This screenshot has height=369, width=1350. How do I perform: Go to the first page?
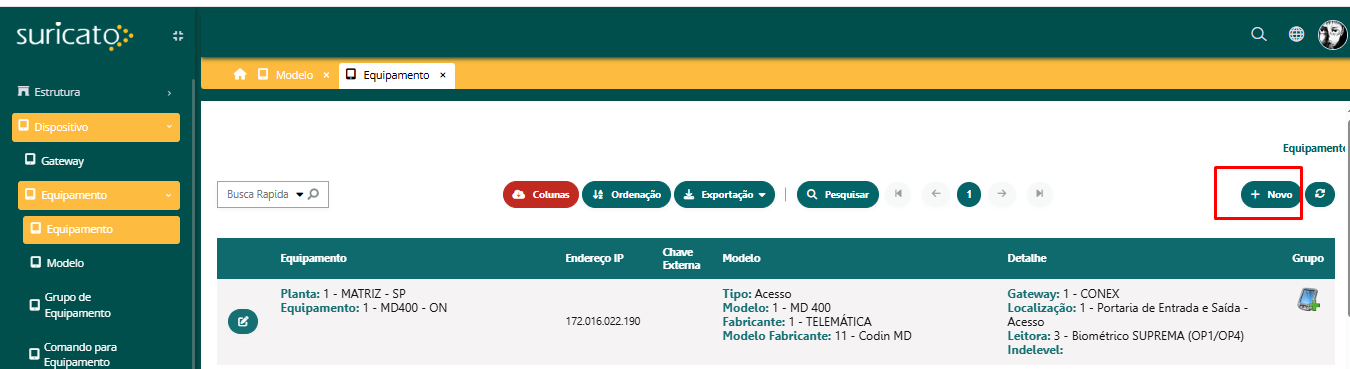click(897, 194)
